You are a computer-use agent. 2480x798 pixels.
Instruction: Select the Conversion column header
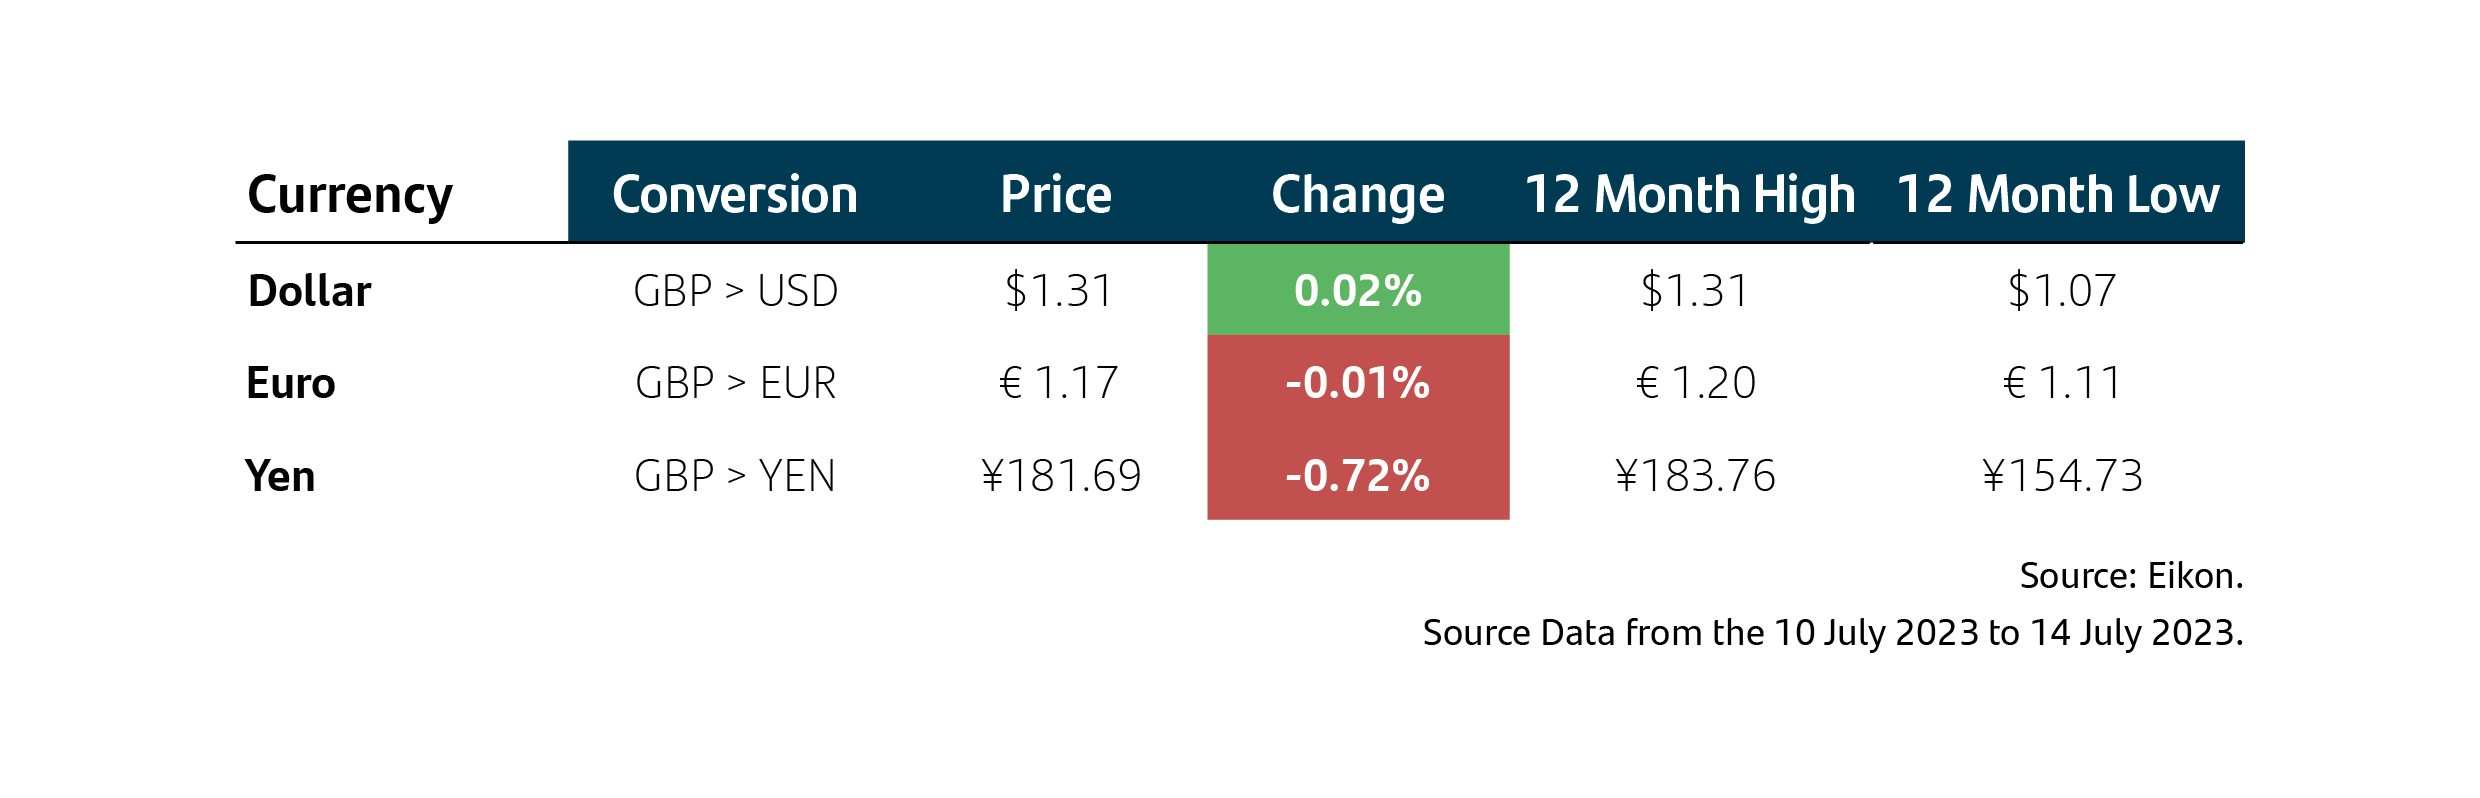tap(735, 194)
